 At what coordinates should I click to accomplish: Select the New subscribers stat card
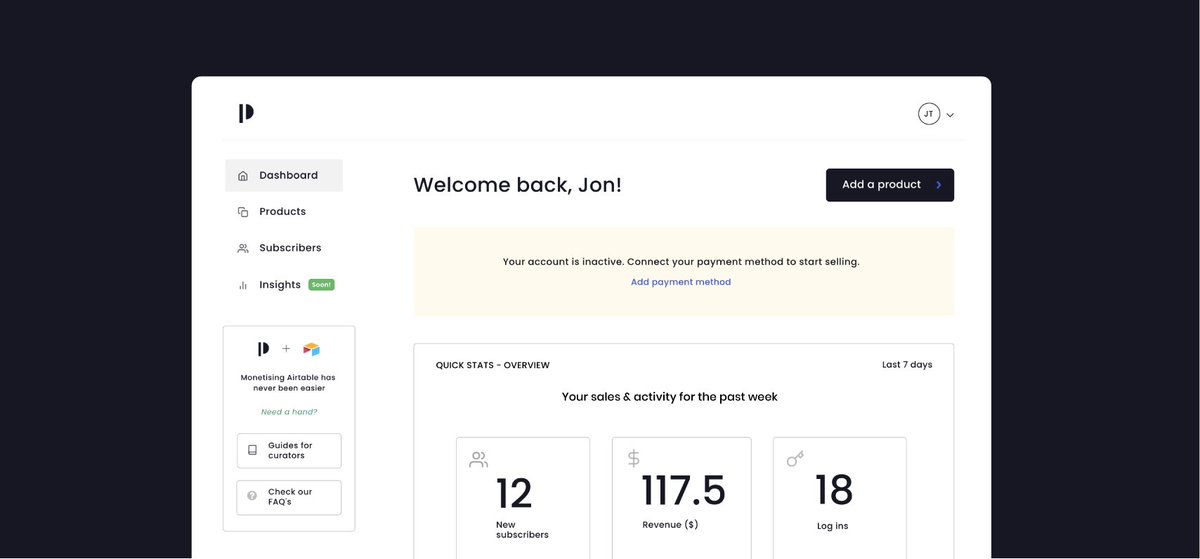click(x=523, y=497)
